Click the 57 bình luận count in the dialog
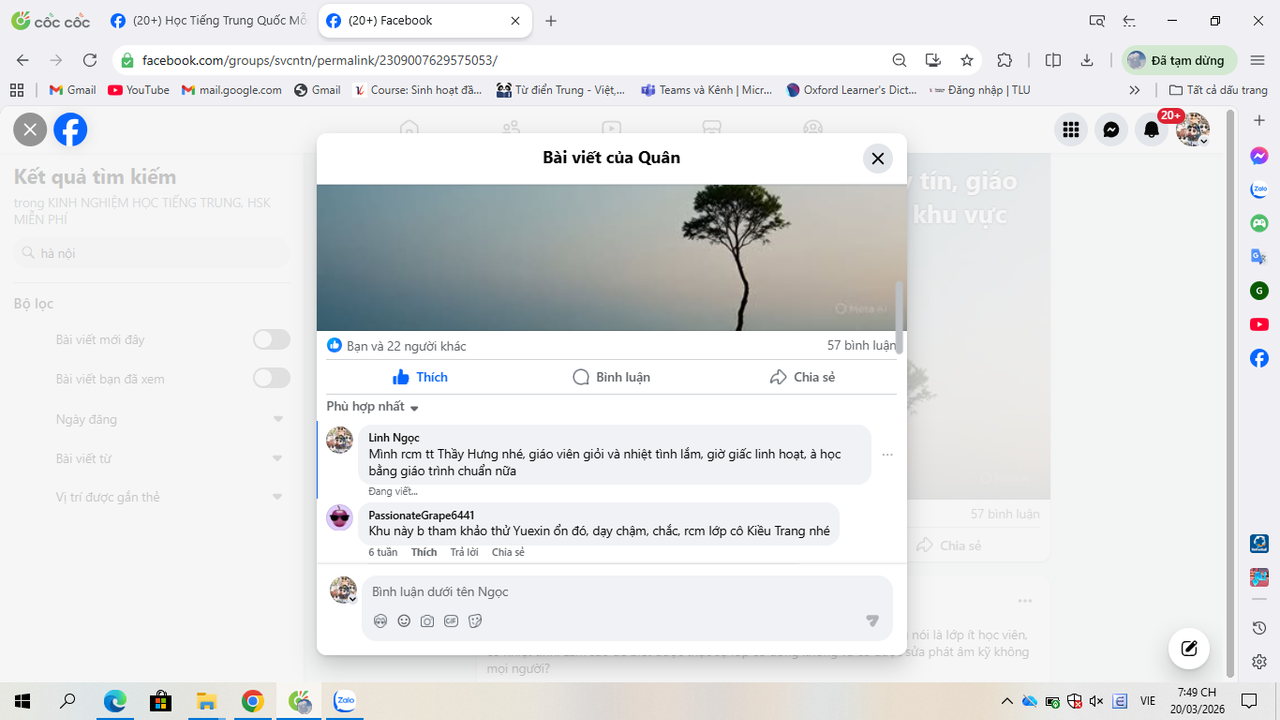This screenshot has width=1280, height=720. click(x=861, y=346)
